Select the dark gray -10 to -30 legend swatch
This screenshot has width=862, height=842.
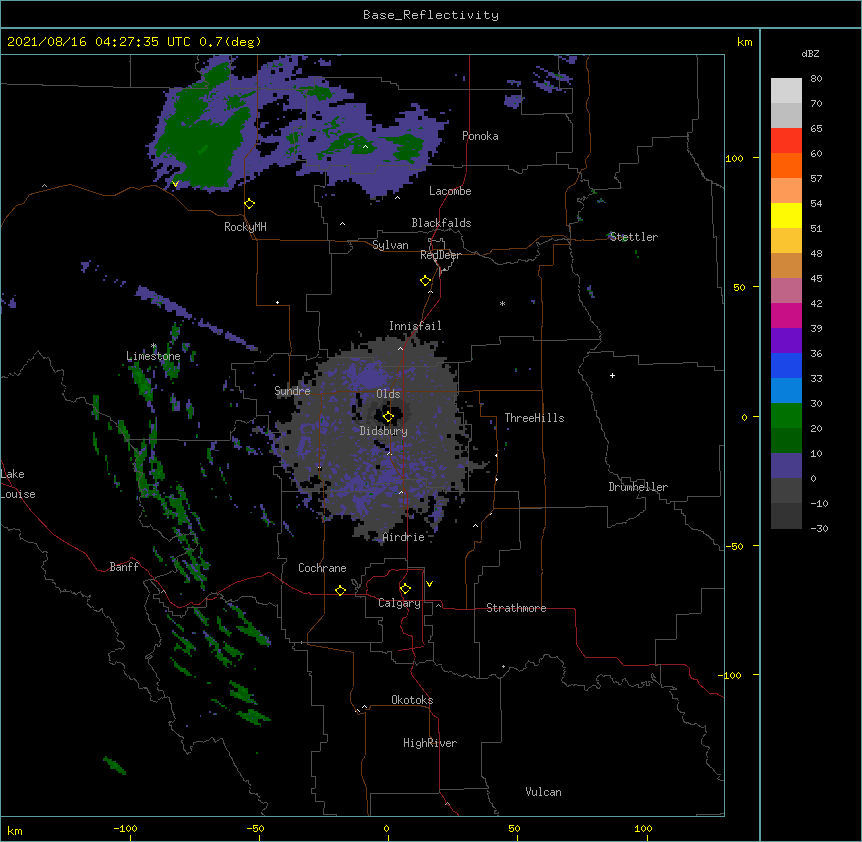[786, 516]
